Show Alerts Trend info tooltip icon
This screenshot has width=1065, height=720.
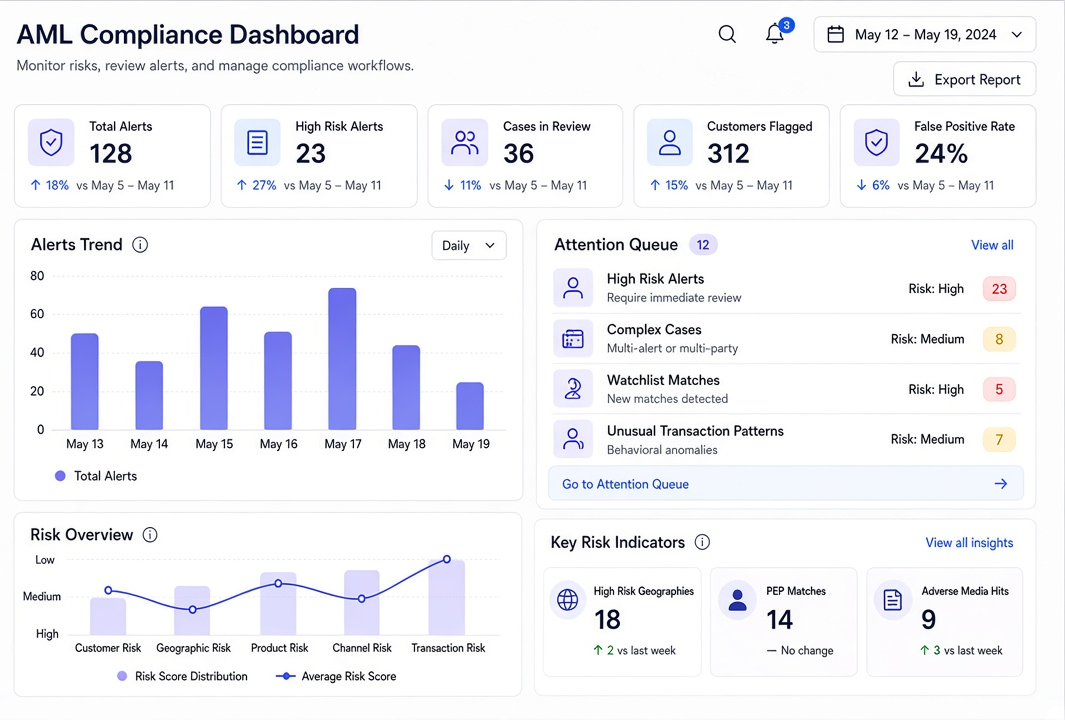coord(140,245)
